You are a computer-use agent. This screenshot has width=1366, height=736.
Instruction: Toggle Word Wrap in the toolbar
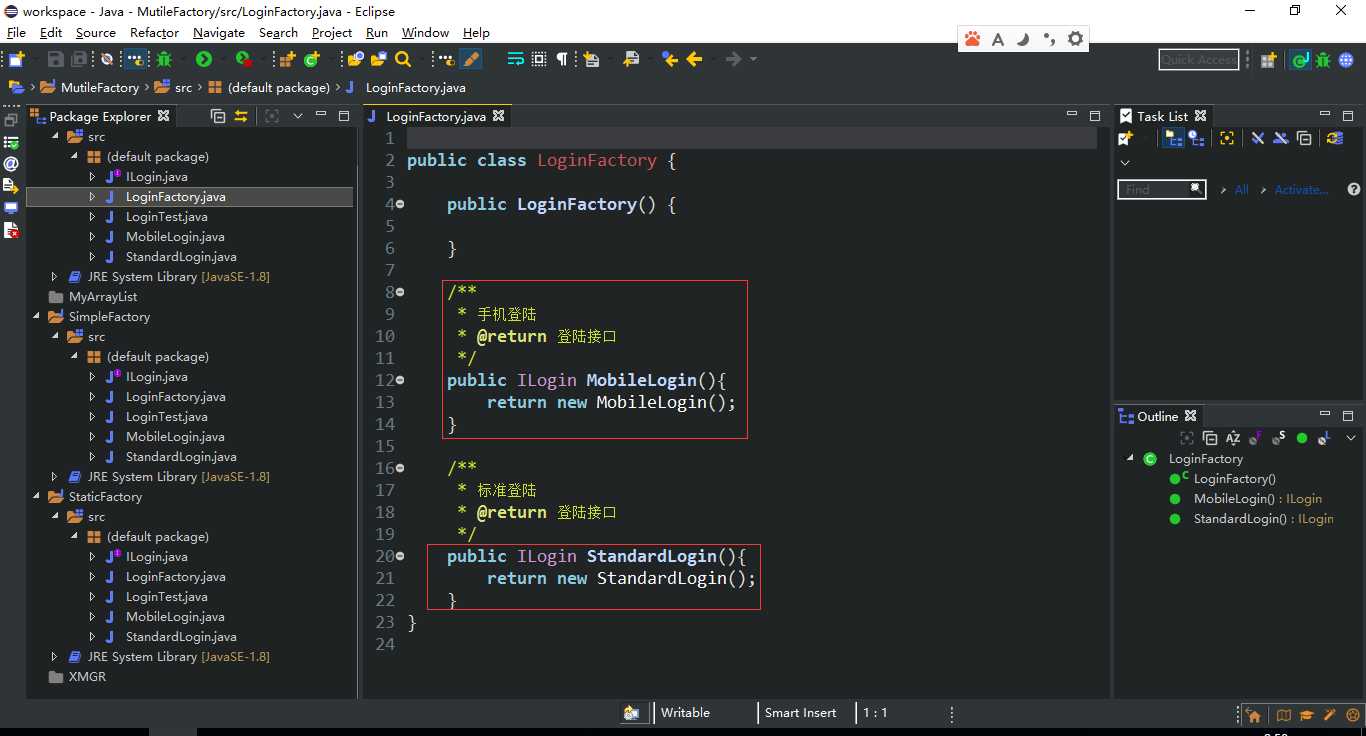pos(516,60)
